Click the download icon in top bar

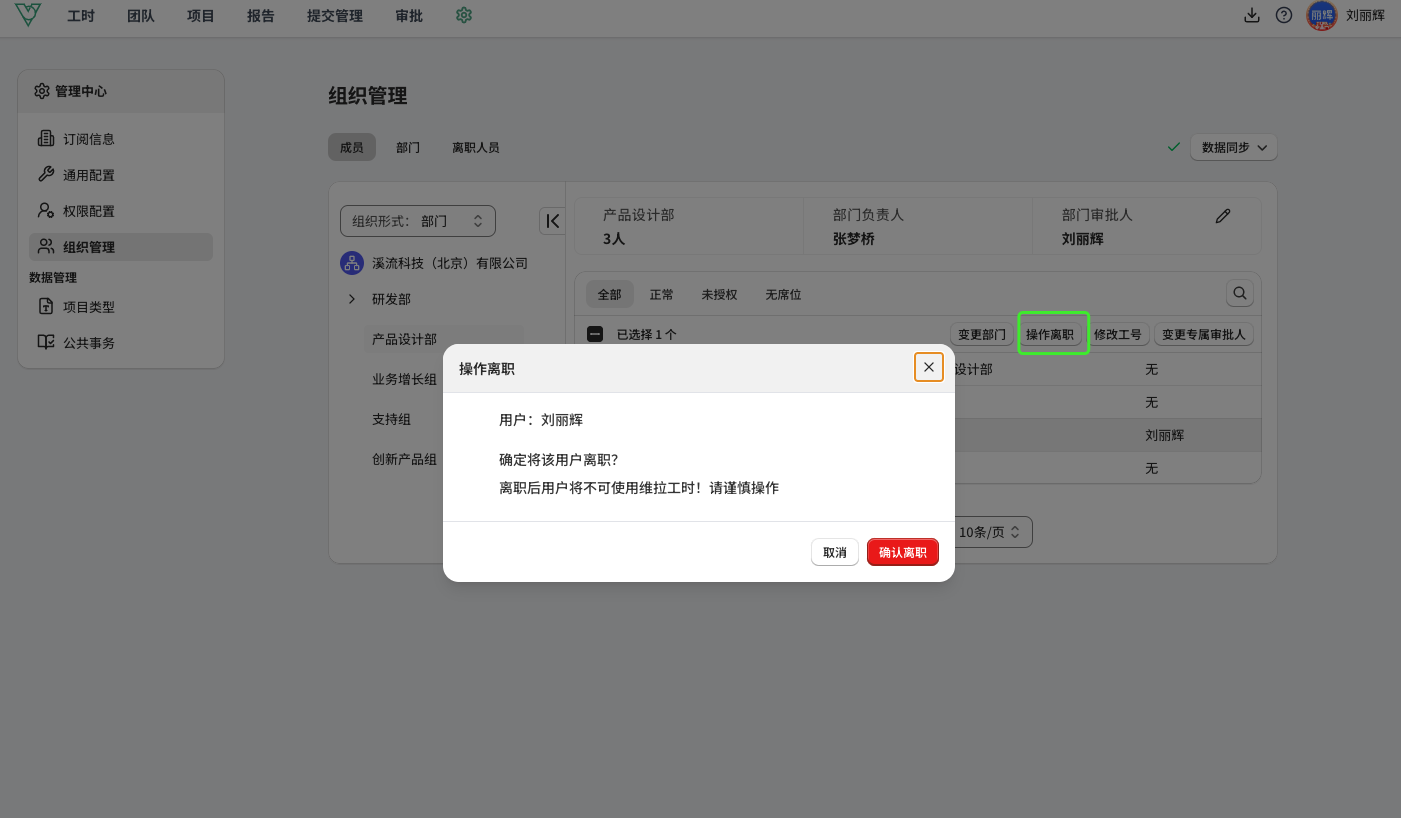pos(1251,15)
